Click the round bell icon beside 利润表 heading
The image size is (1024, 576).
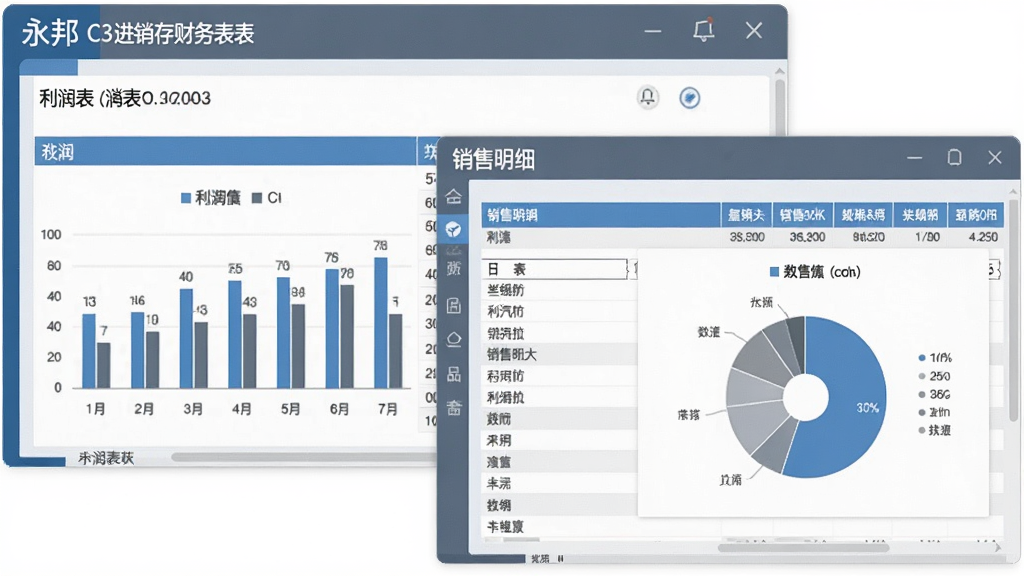pyautogui.click(x=647, y=98)
